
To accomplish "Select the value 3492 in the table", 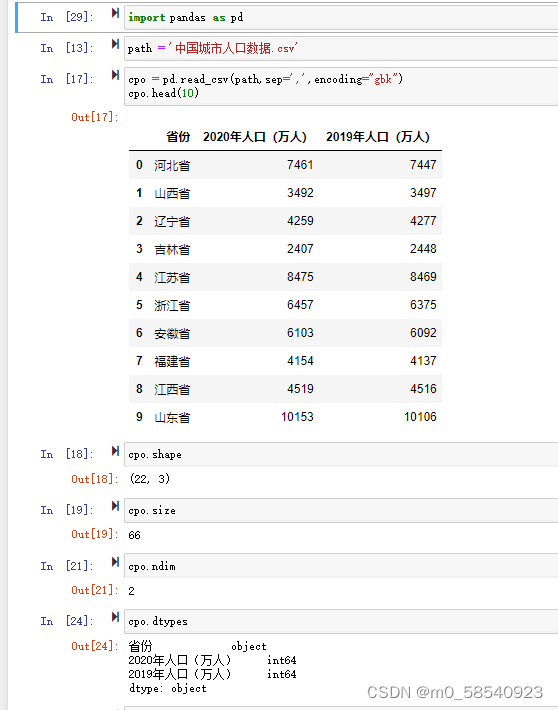I will click(x=300, y=193).
